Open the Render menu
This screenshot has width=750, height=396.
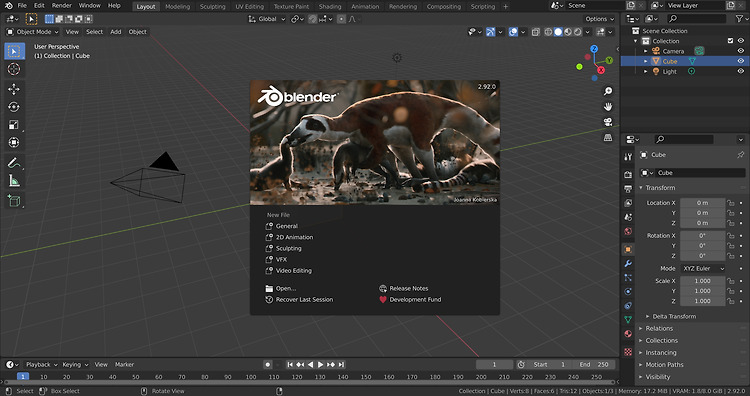(61, 6)
